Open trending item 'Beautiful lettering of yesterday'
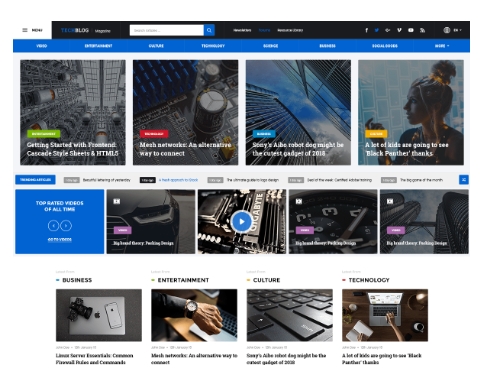The height and width of the screenshot is (377, 483). pos(107,180)
